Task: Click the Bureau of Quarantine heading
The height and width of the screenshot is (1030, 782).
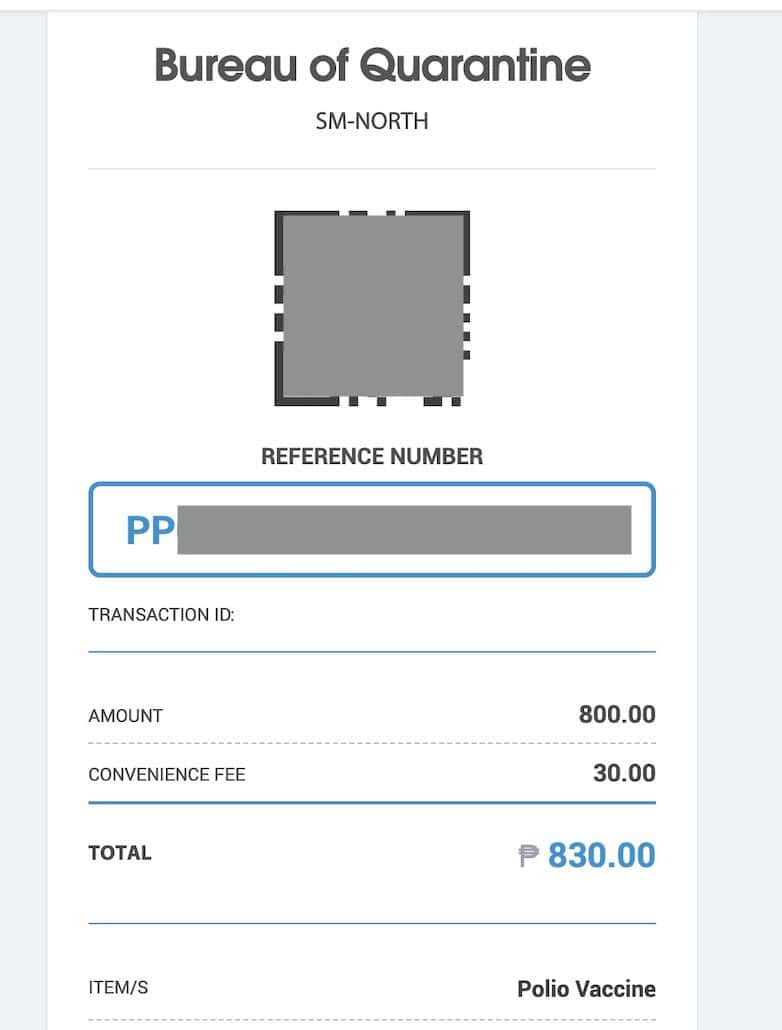Action: tap(372, 67)
